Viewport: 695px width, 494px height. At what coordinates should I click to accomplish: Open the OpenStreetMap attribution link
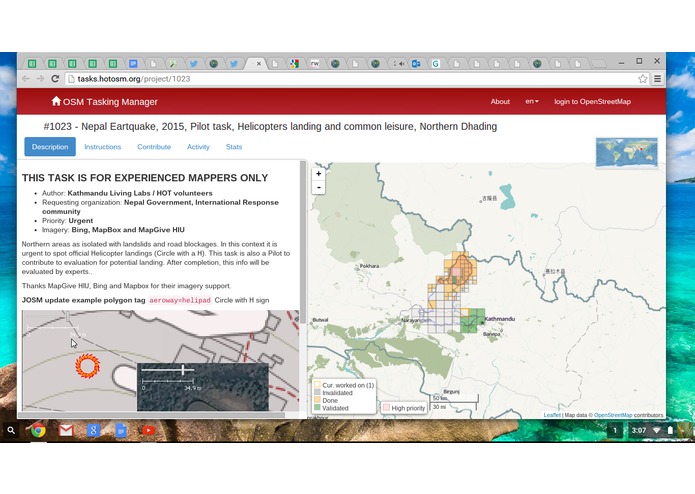(x=613, y=415)
